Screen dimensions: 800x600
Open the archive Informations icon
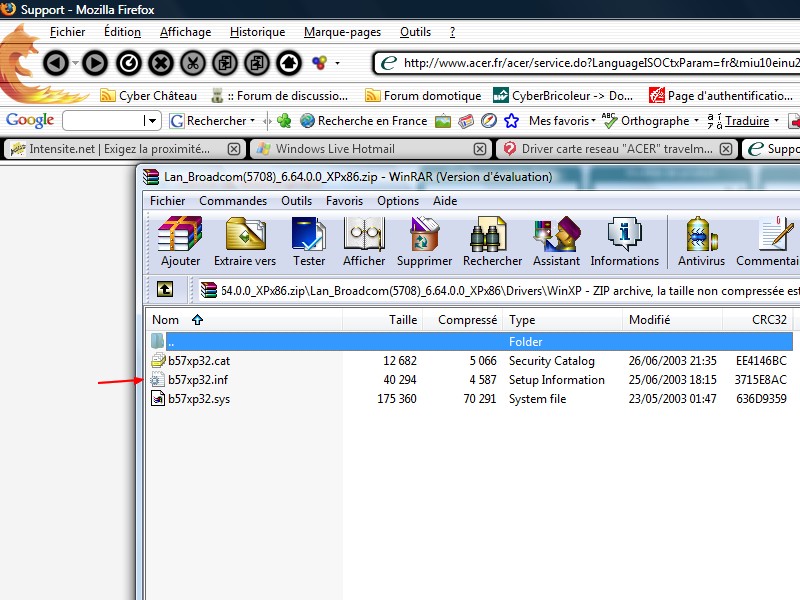(624, 242)
